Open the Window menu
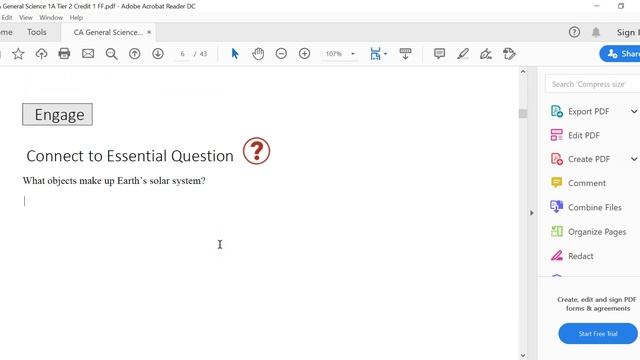Image resolution: width=640 pixels, height=360 pixels. pos(51,18)
